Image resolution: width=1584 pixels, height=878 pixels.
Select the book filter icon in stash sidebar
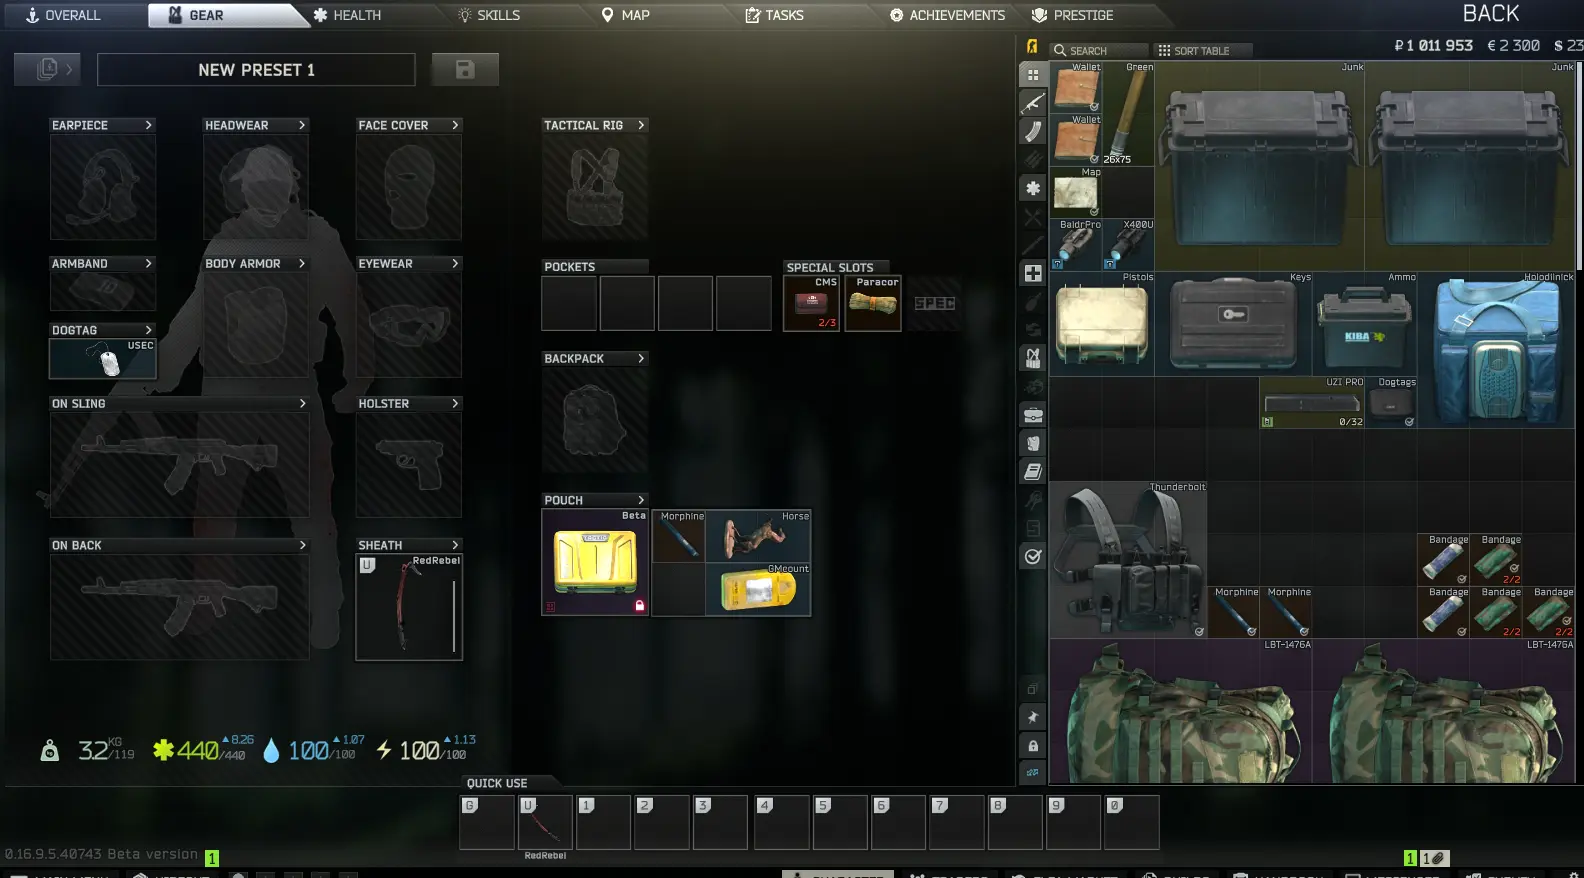[x=1033, y=471]
